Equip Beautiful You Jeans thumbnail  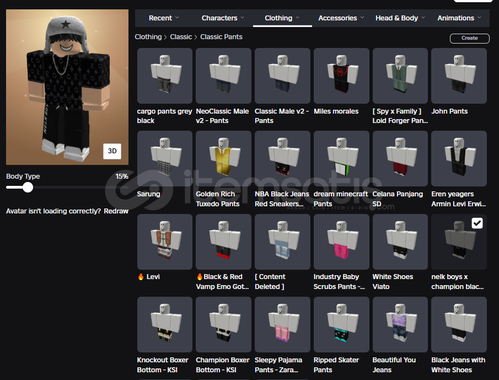[400, 325]
